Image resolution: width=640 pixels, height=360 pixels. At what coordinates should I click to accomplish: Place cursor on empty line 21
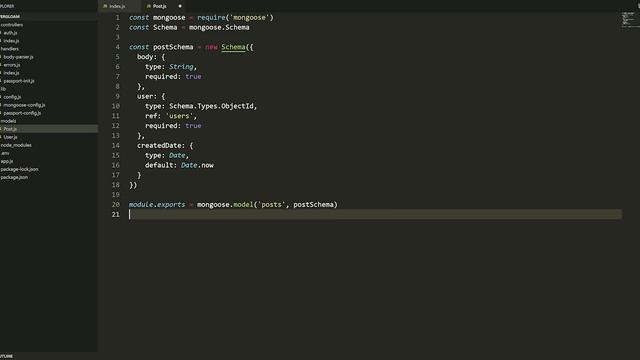coord(375,214)
